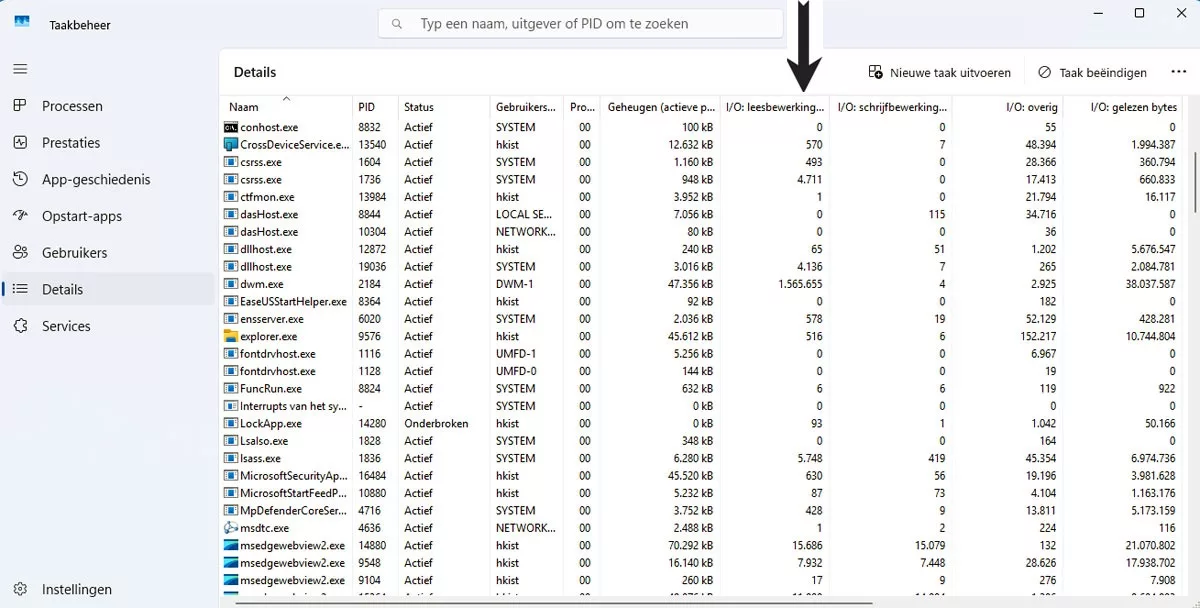Click the Taakbeheer app icon in title bar
This screenshot has height=608, width=1200.
point(22,24)
